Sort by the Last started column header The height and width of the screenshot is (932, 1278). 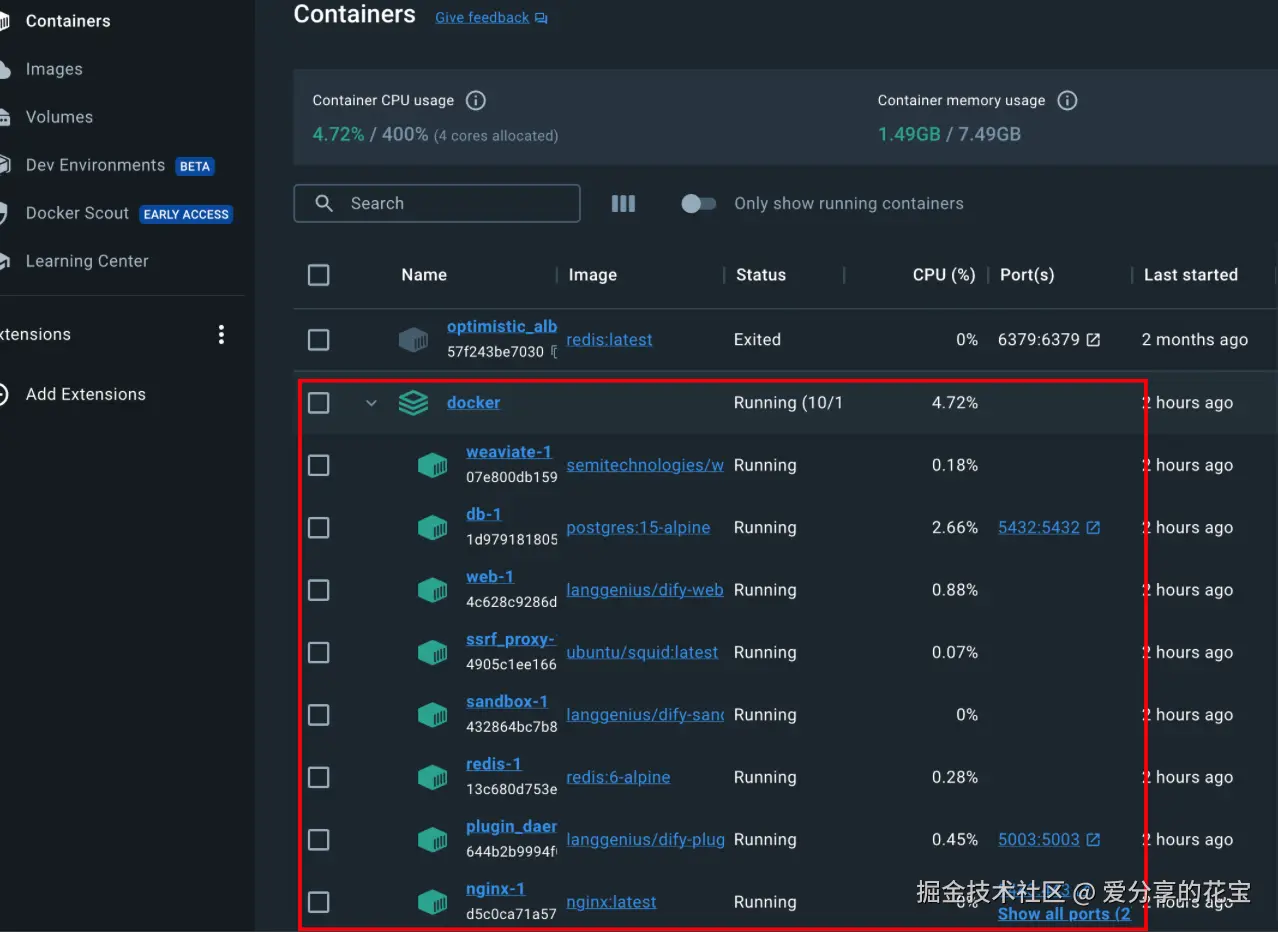click(1191, 275)
